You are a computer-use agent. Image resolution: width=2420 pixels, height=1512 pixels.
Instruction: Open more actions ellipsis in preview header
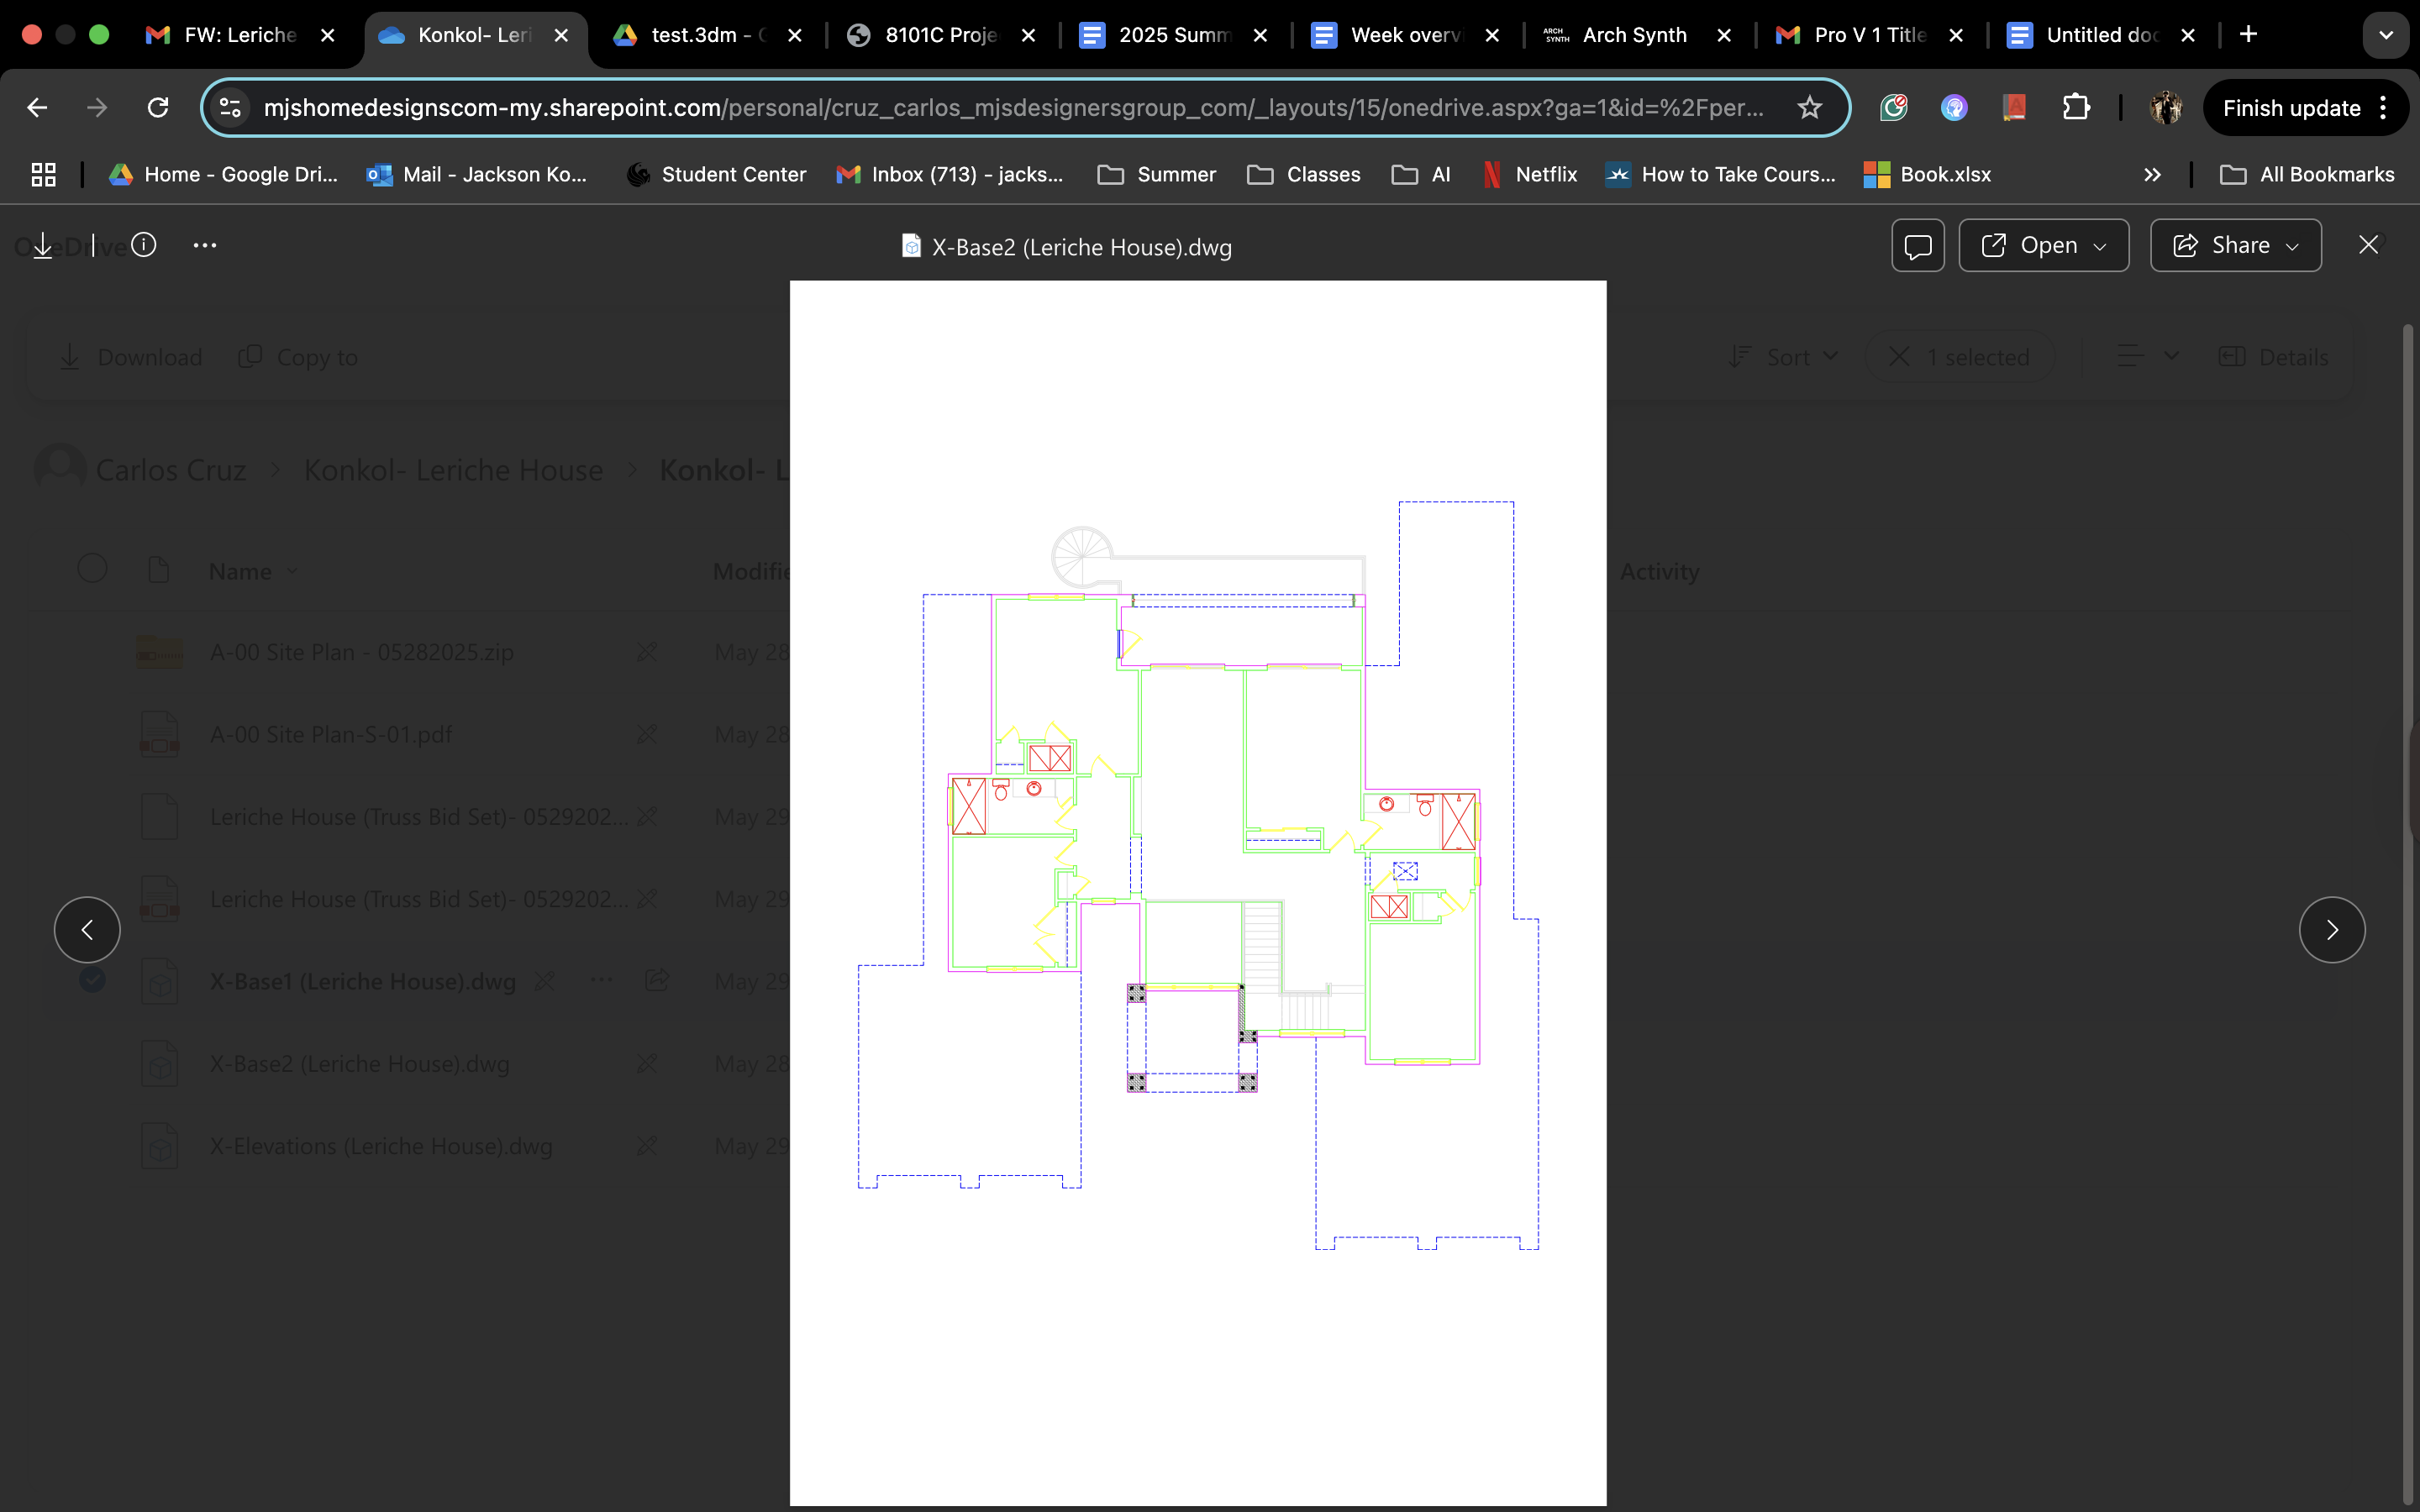click(x=205, y=245)
